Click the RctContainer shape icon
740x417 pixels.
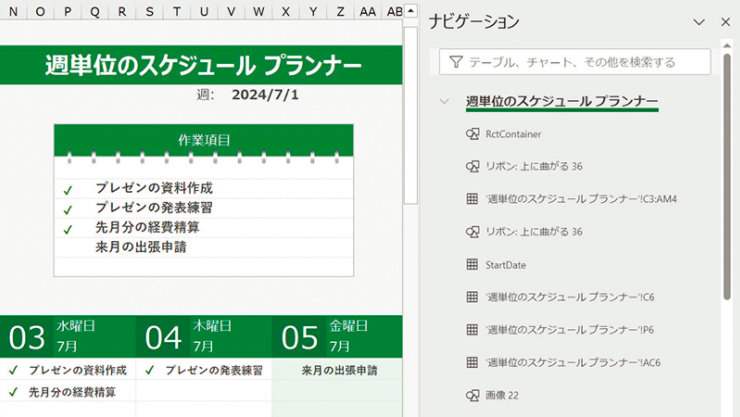[472, 134]
